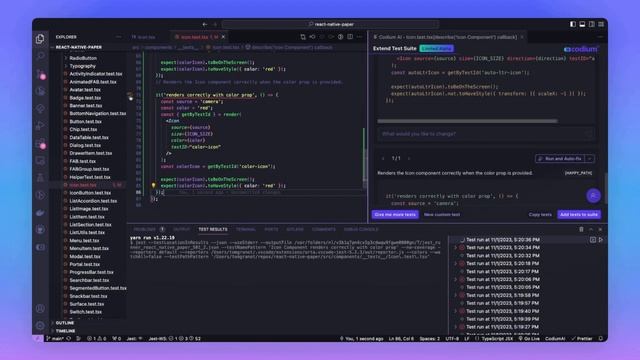Expand the test run at 5:19:58 PM
The height and width of the screenshot is (360, 640).
pos(456,295)
